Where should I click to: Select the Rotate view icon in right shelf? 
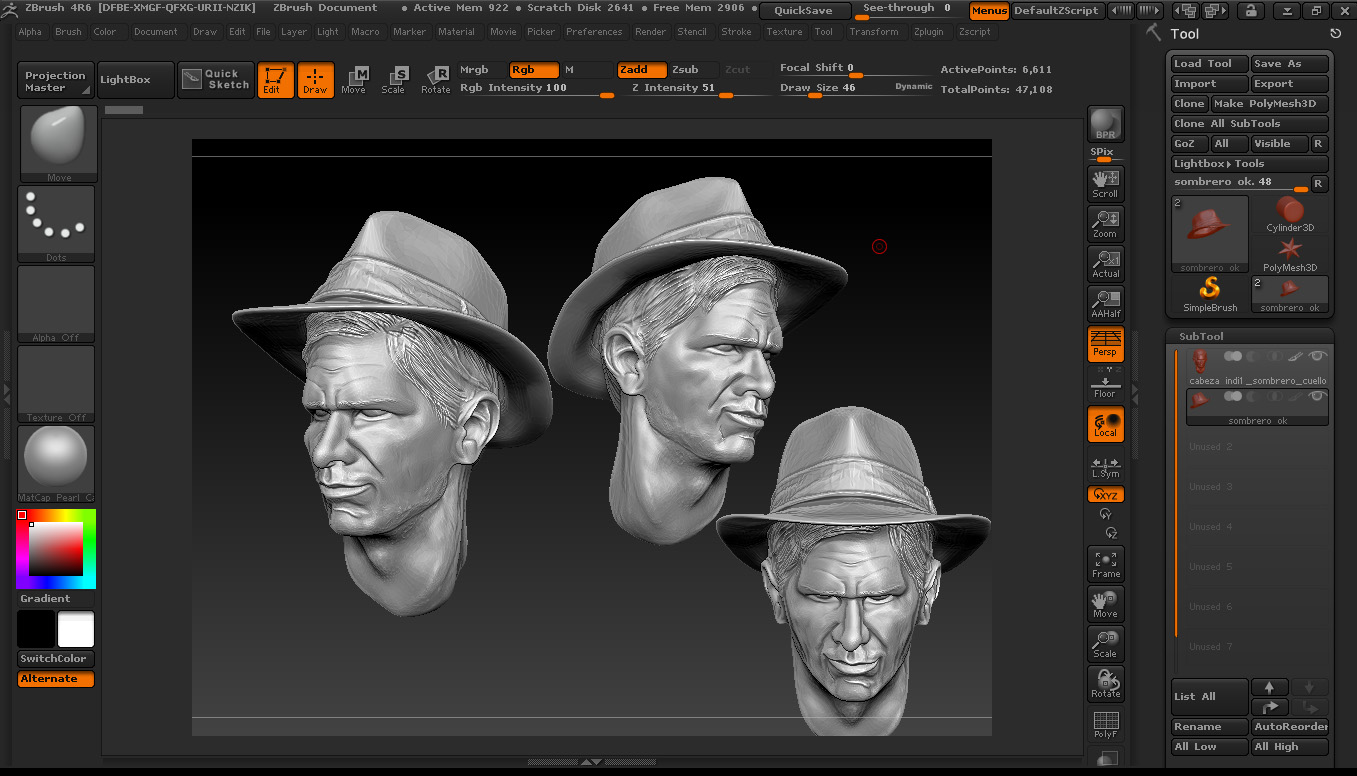pos(1105,683)
